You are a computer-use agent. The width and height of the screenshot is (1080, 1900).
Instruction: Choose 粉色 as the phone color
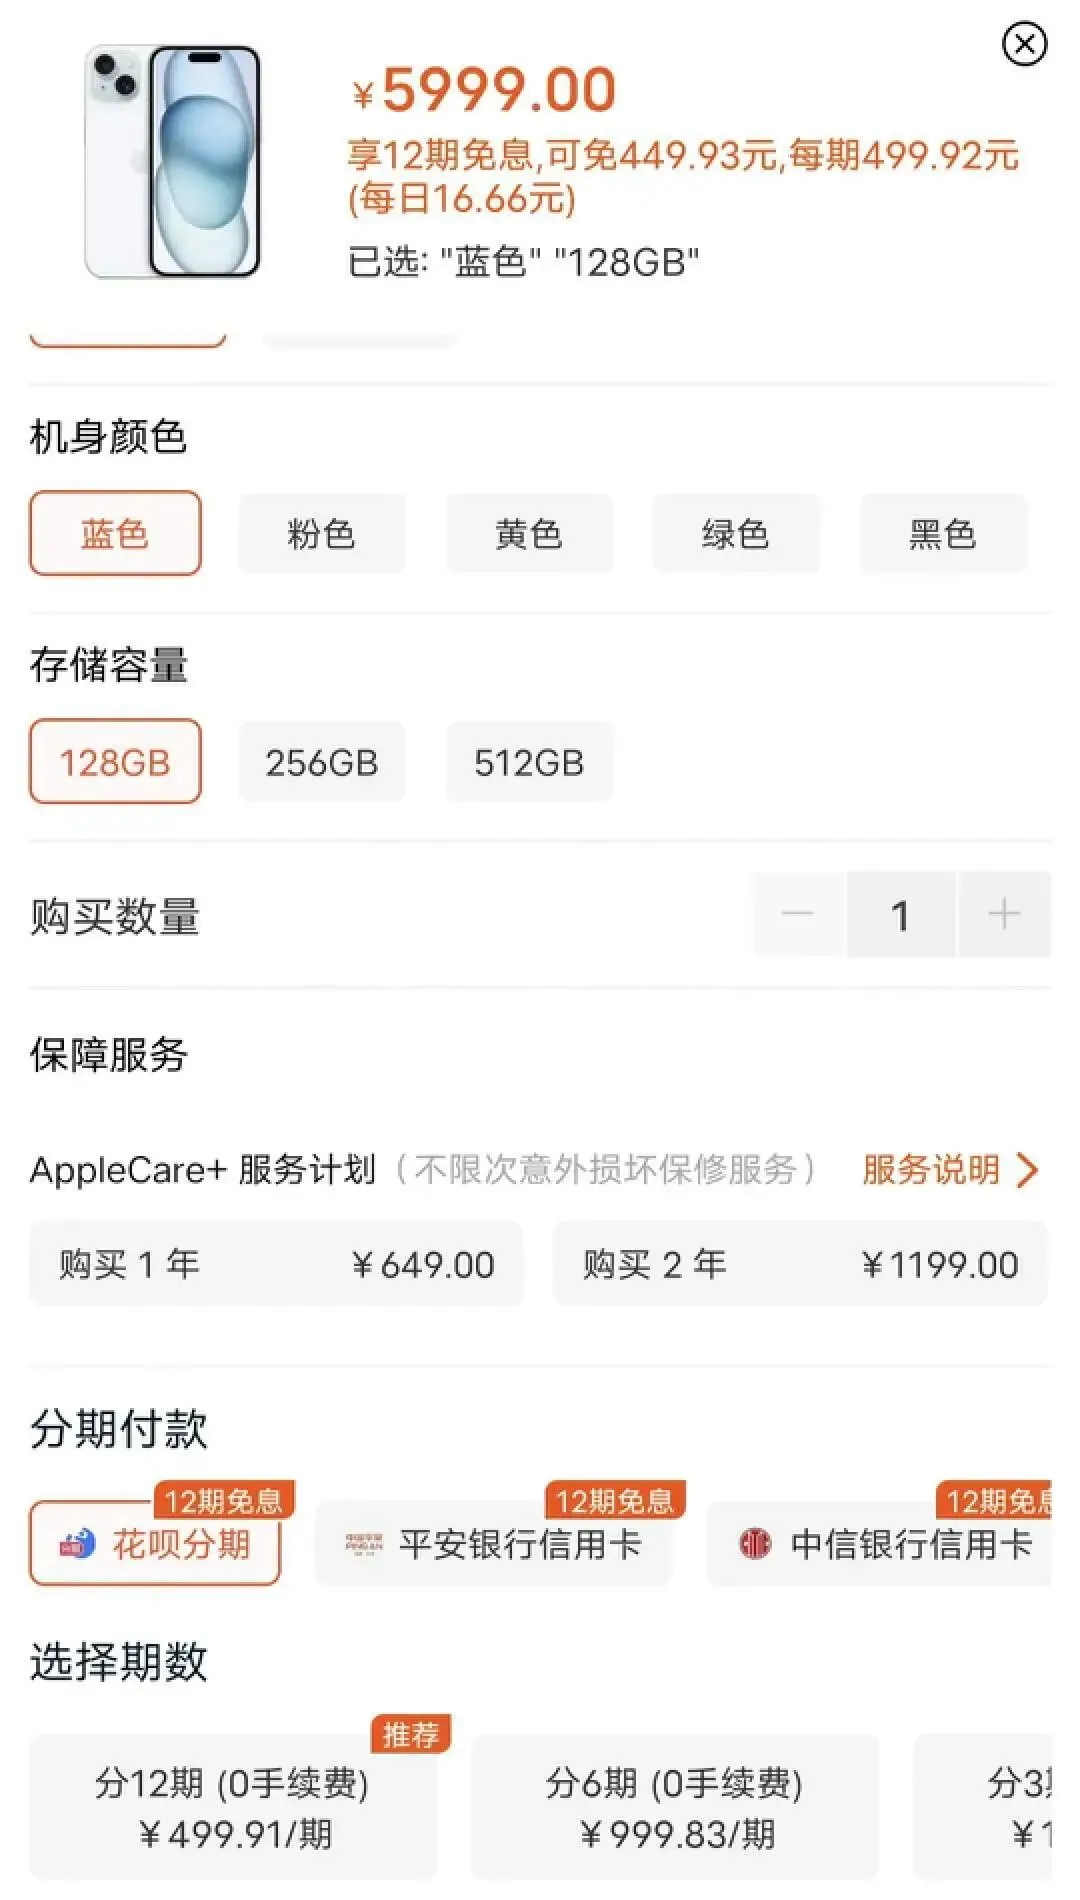click(321, 533)
